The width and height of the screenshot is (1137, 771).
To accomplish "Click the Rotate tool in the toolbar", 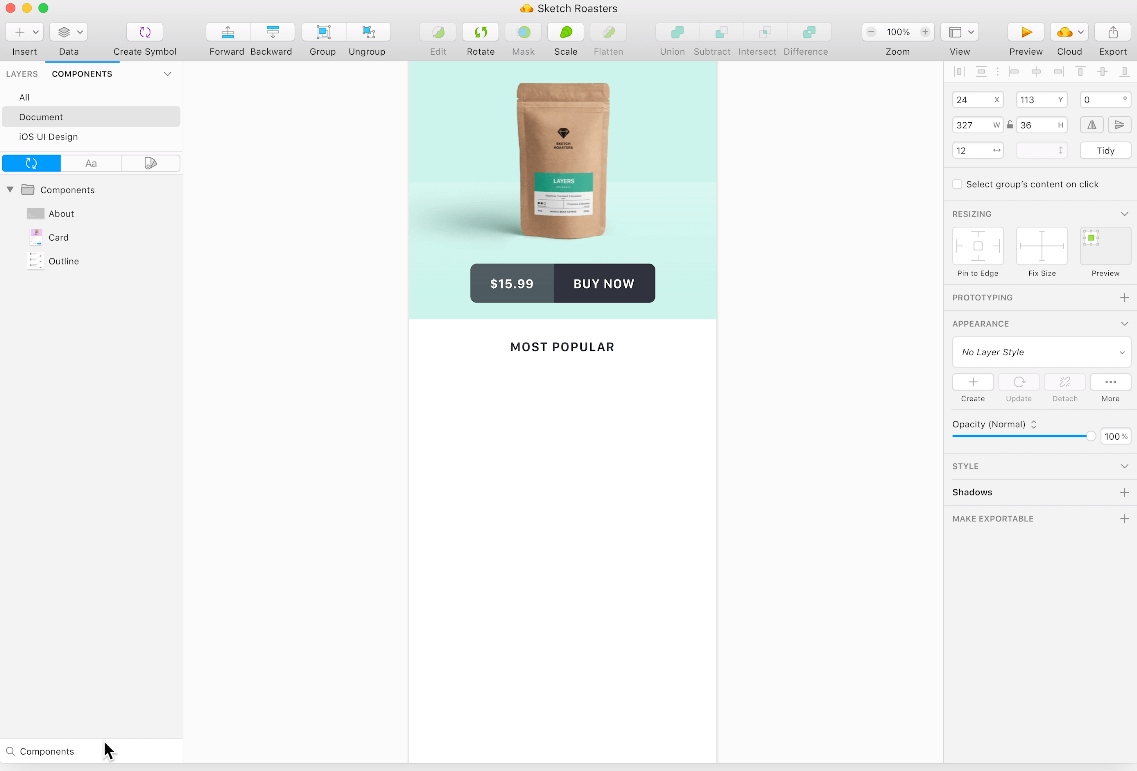I will [480, 31].
